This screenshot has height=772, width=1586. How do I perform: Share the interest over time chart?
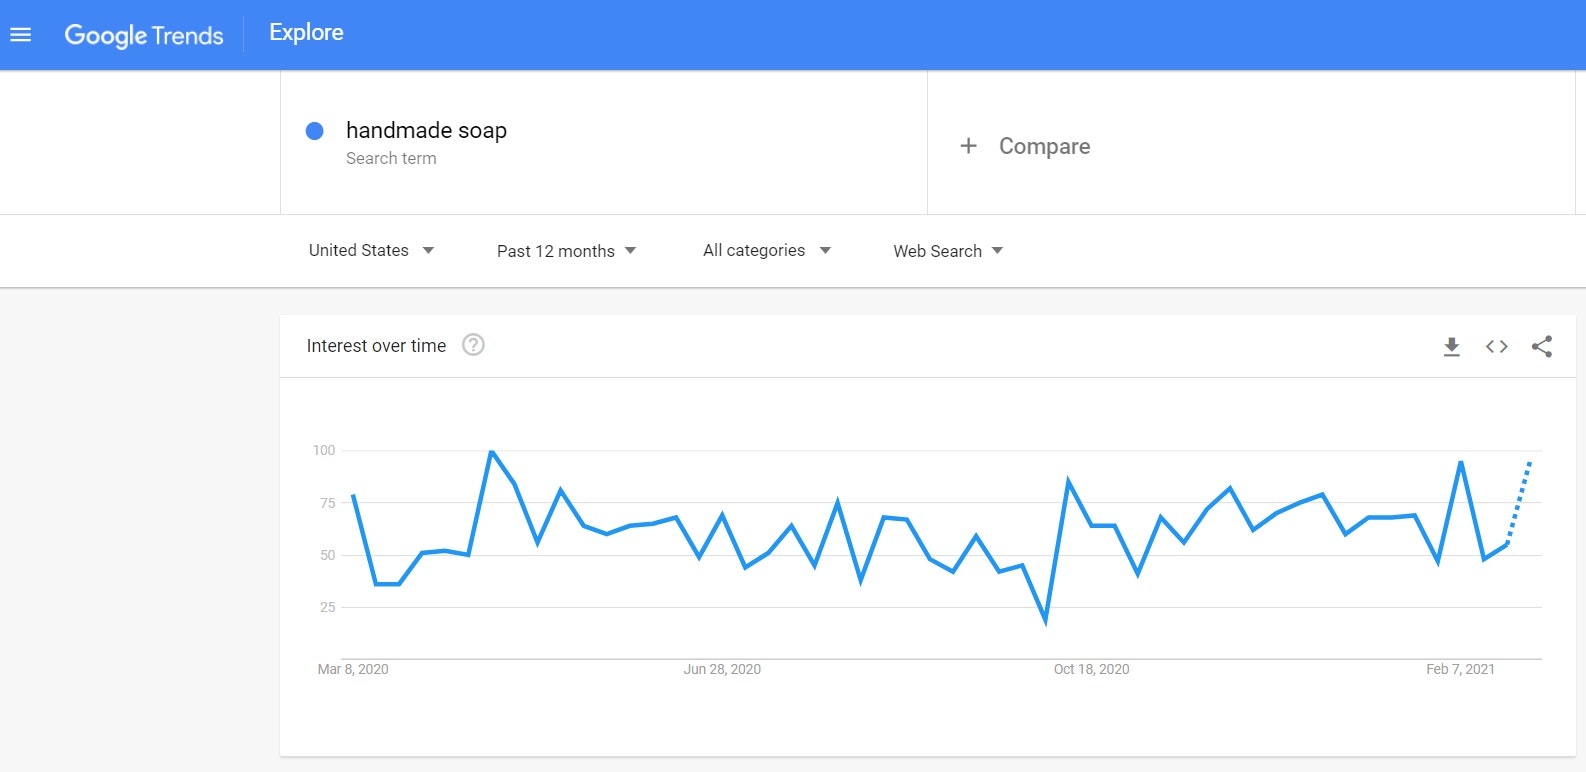[1541, 347]
